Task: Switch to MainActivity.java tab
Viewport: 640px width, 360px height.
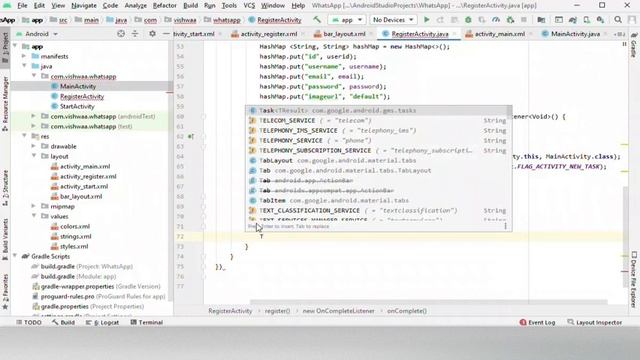Action: click(575, 34)
